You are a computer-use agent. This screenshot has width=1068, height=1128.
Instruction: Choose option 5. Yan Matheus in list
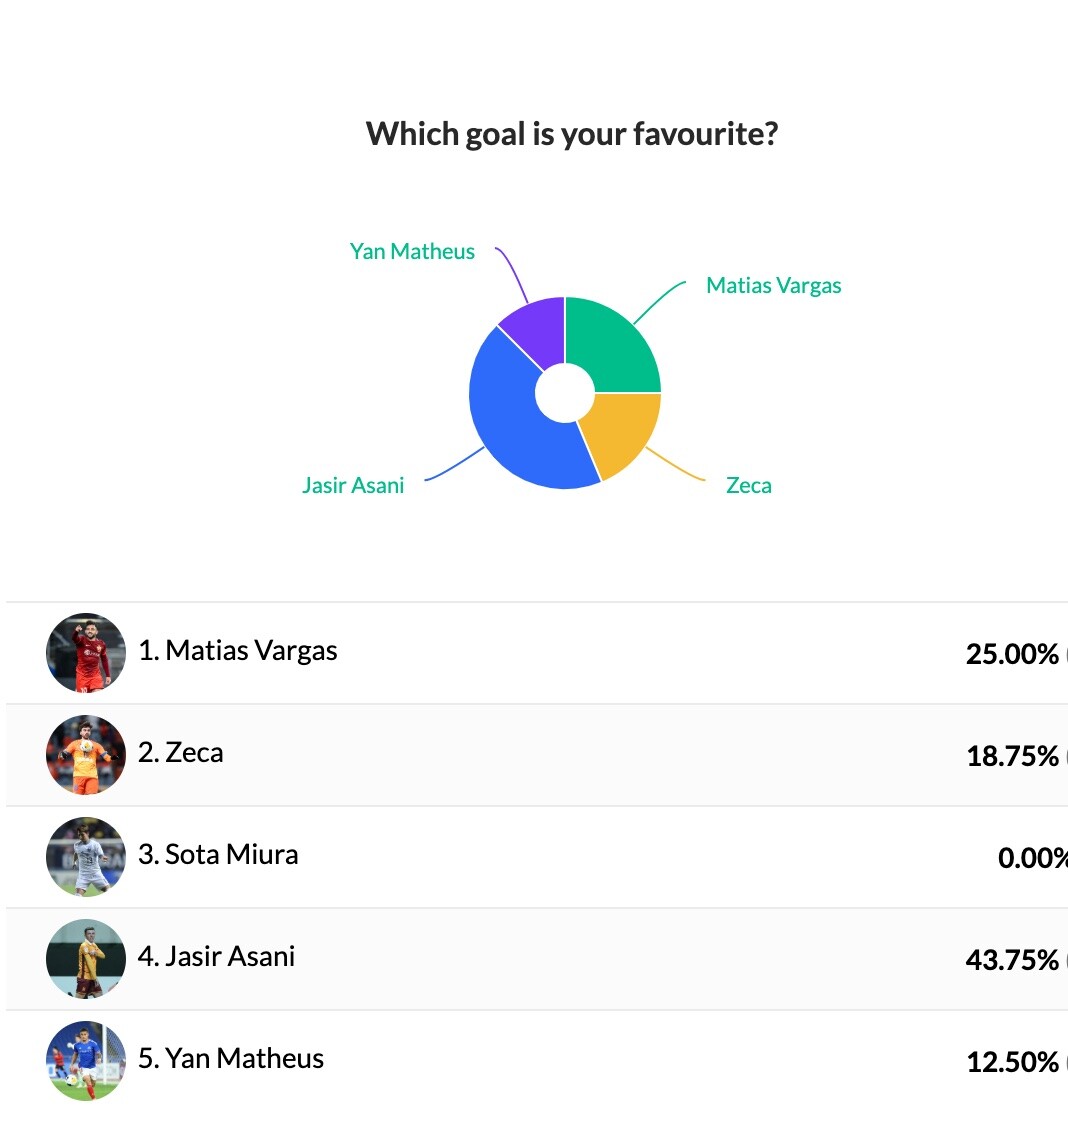tap(231, 1059)
